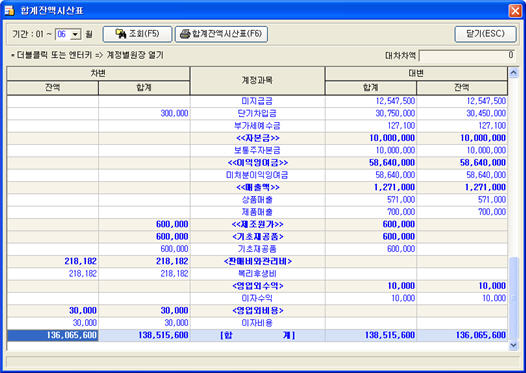Click the 대변 header cell
This screenshot has width=526, height=373.
[416, 73]
